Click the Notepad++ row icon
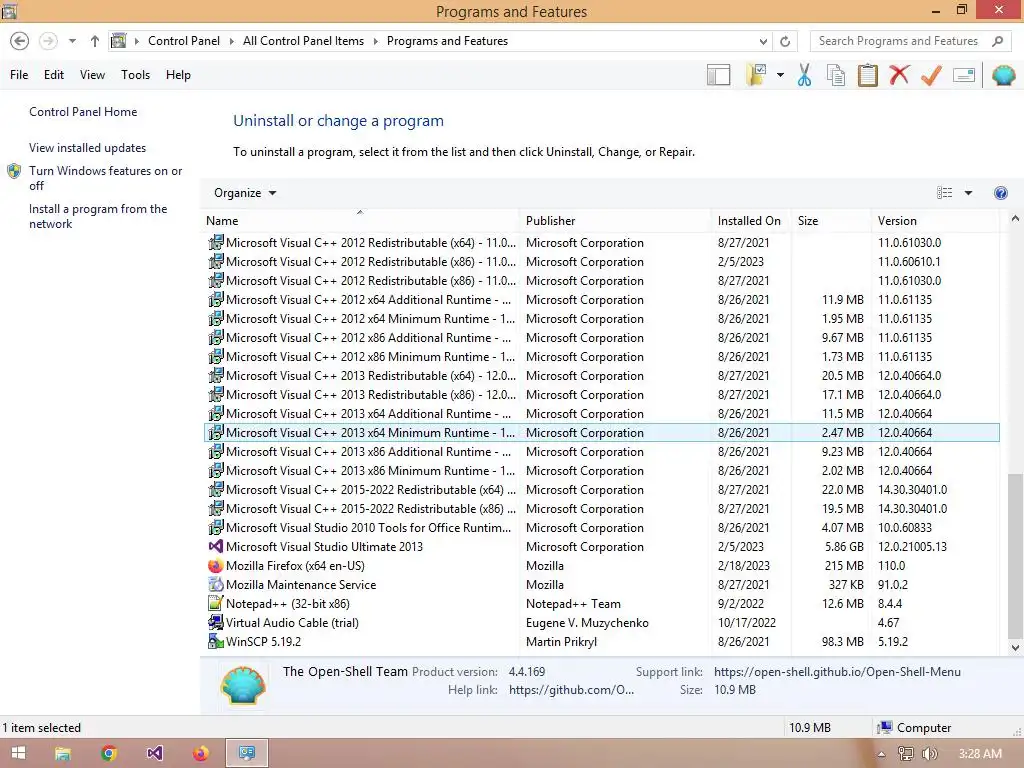This screenshot has width=1024, height=768. click(x=216, y=603)
